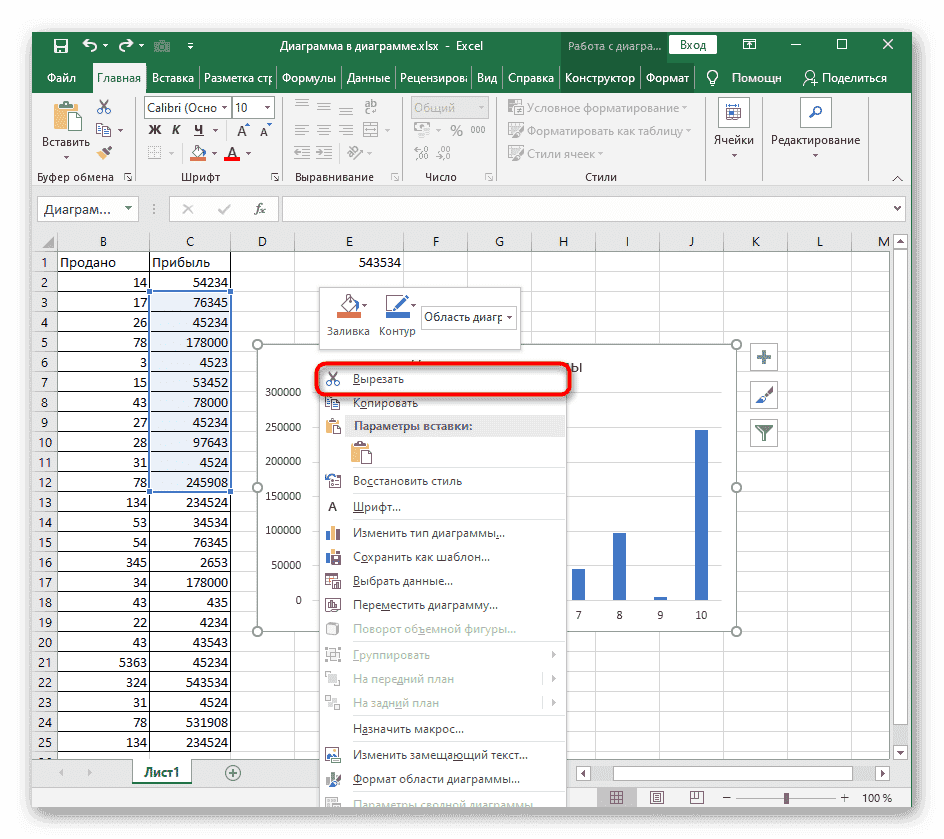
Task: Toggle italic К formatting
Action: click(177, 130)
